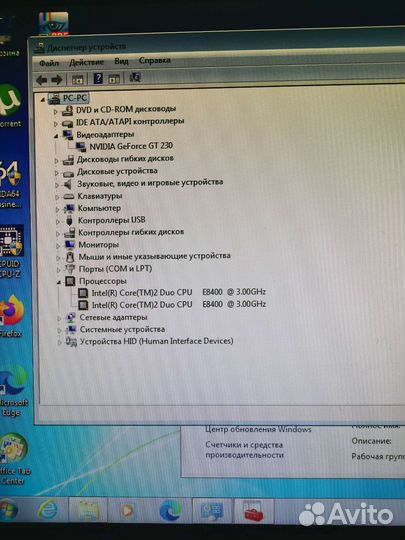
Task: Launch the CPUID CPU-Z desktop icon
Action: point(11,251)
